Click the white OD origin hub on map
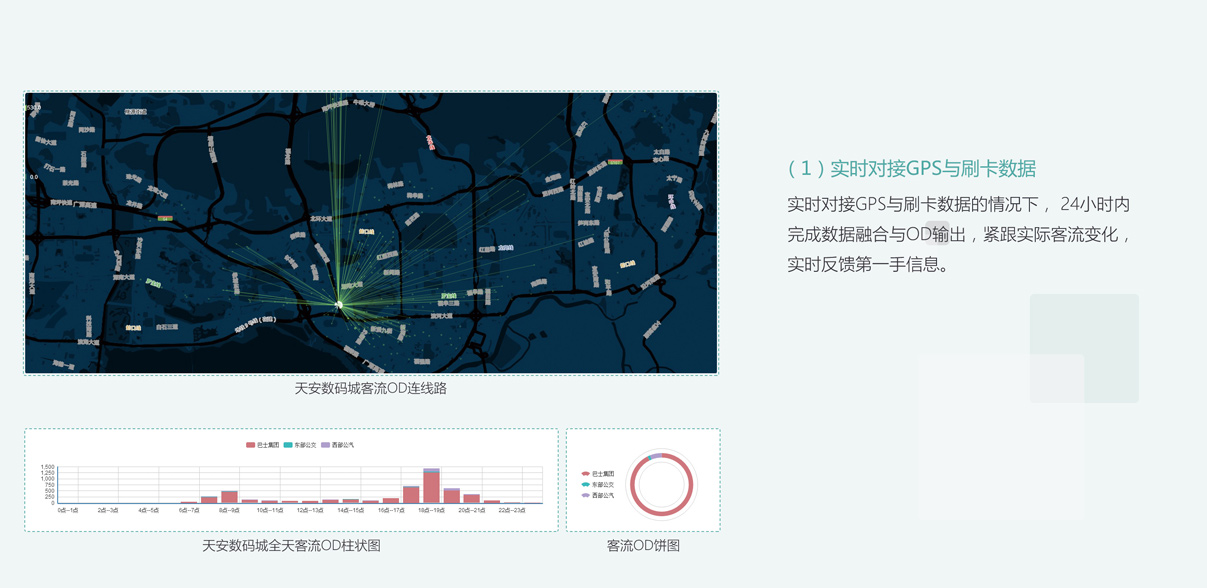The height and width of the screenshot is (588, 1207). coord(339,304)
